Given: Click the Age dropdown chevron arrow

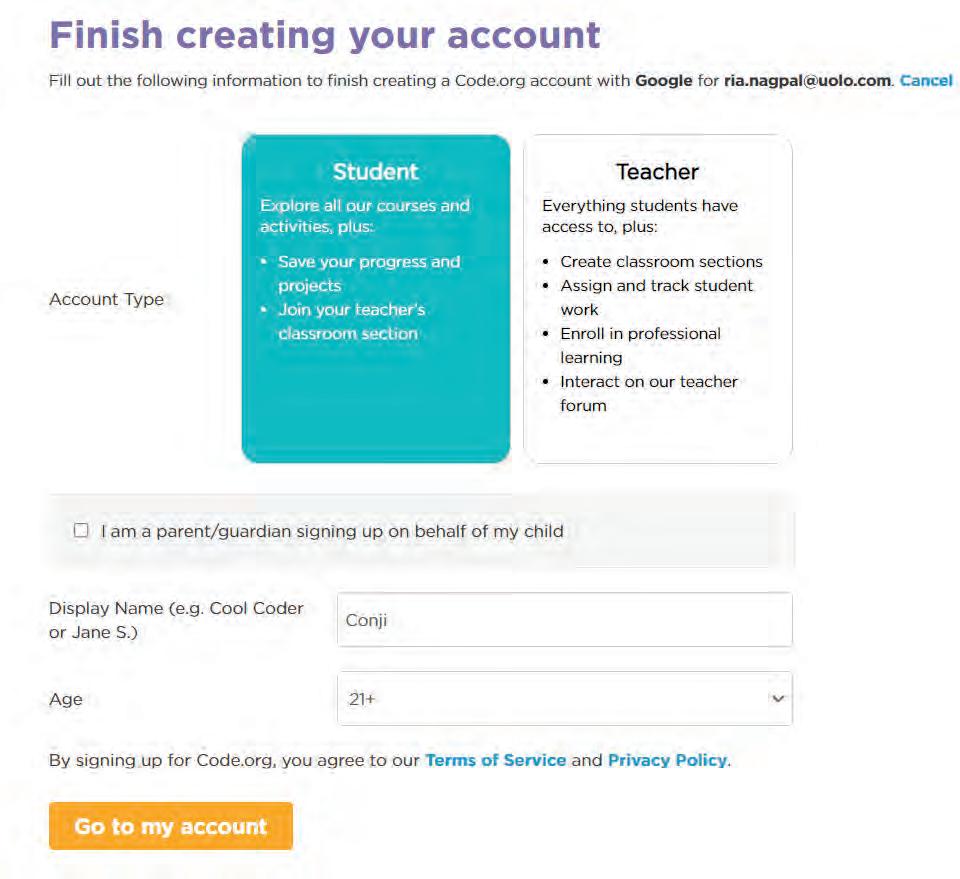Looking at the screenshot, I should click(778, 699).
